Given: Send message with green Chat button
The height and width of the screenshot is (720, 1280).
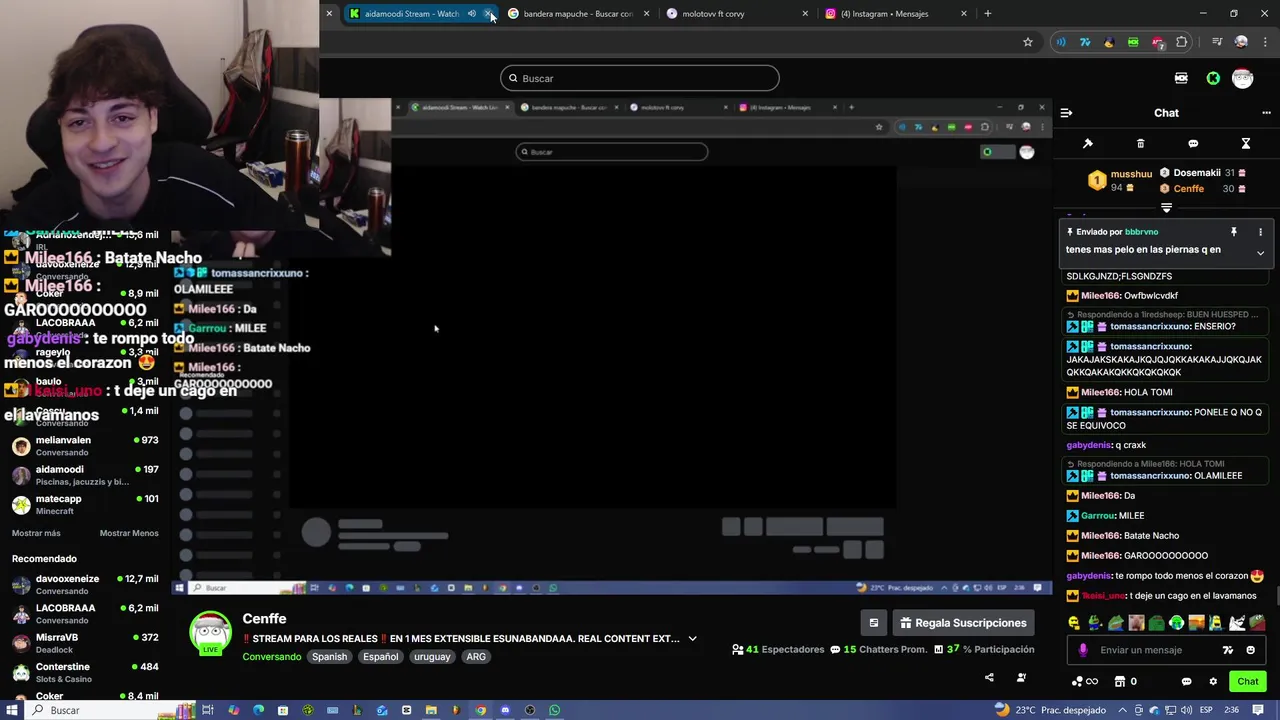Looking at the screenshot, I should point(1247,682).
